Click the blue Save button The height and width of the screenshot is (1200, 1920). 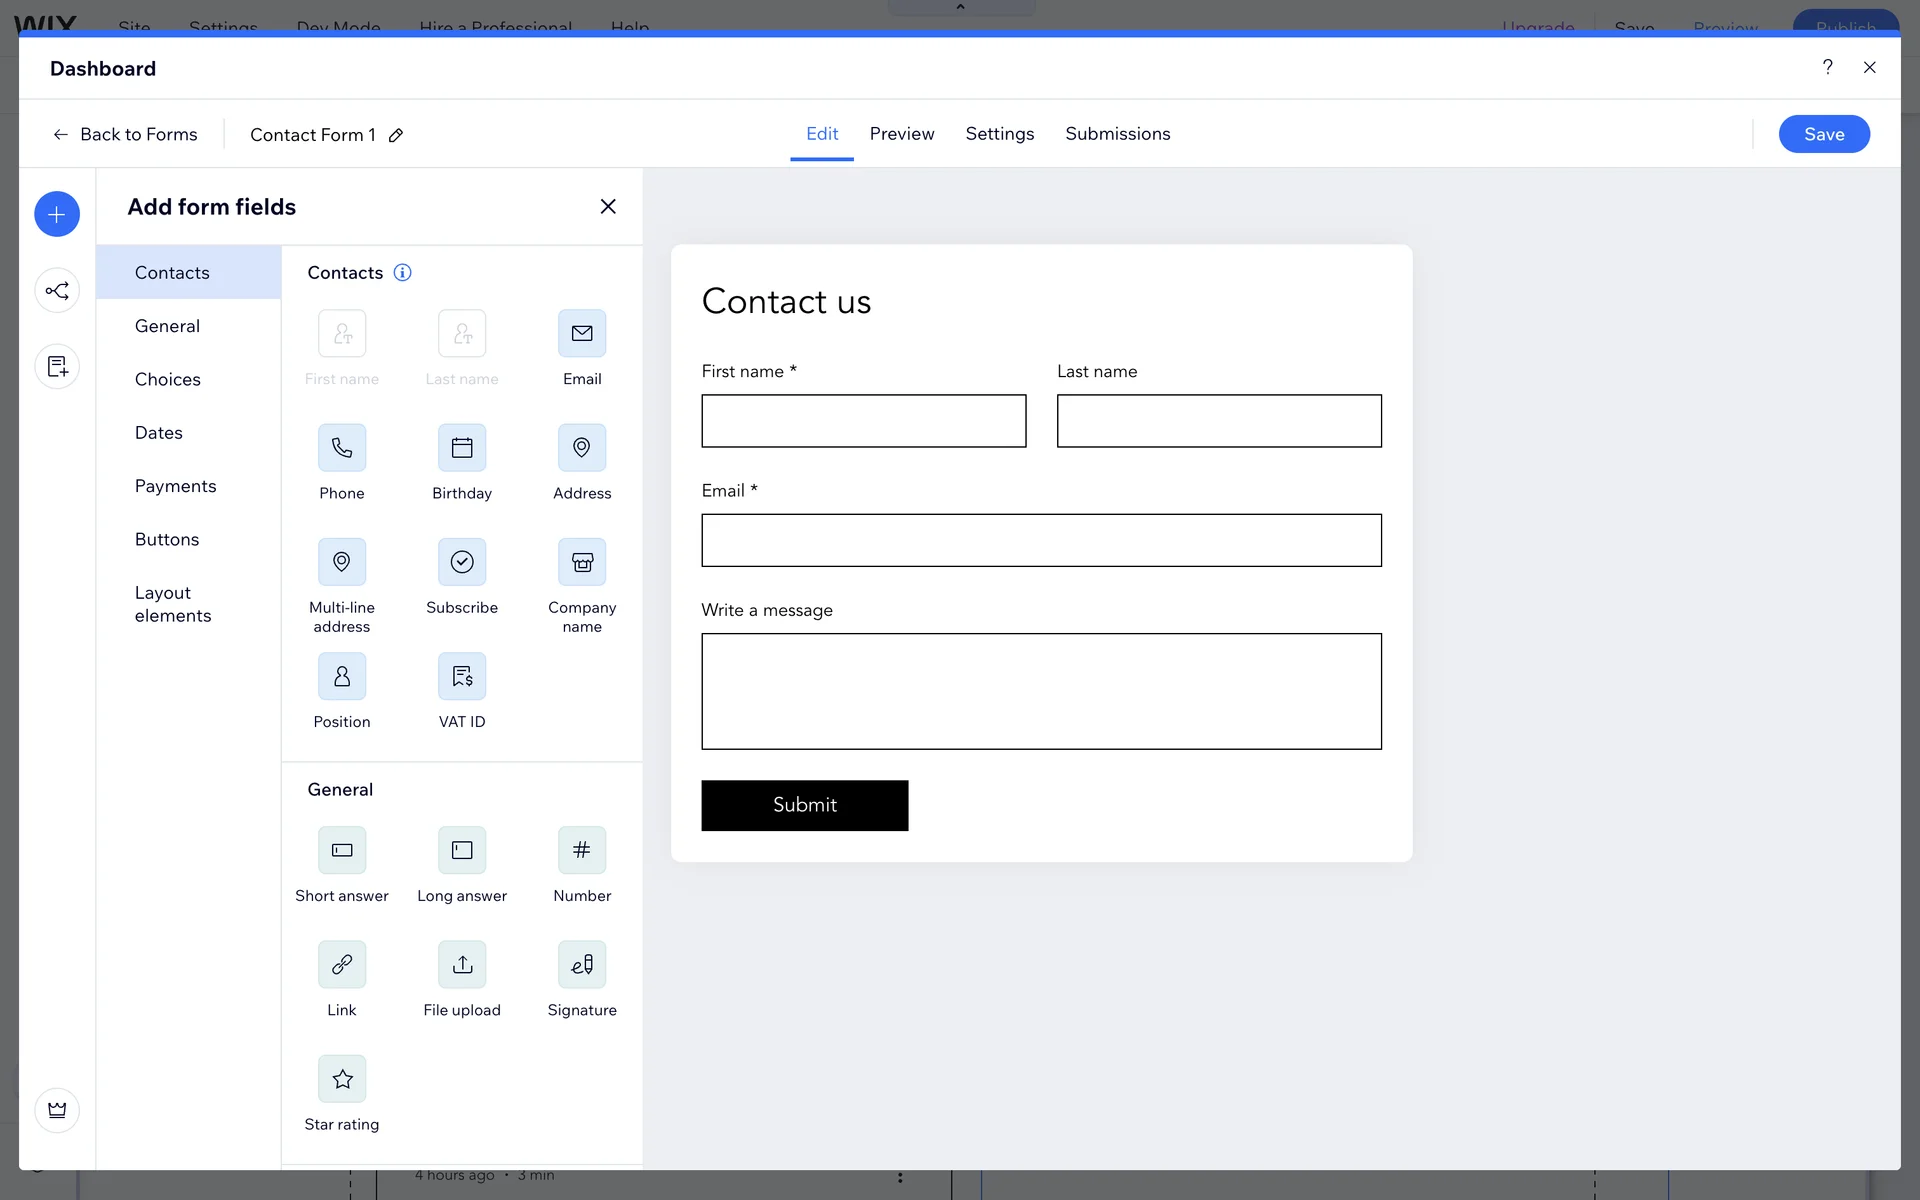click(x=1823, y=134)
